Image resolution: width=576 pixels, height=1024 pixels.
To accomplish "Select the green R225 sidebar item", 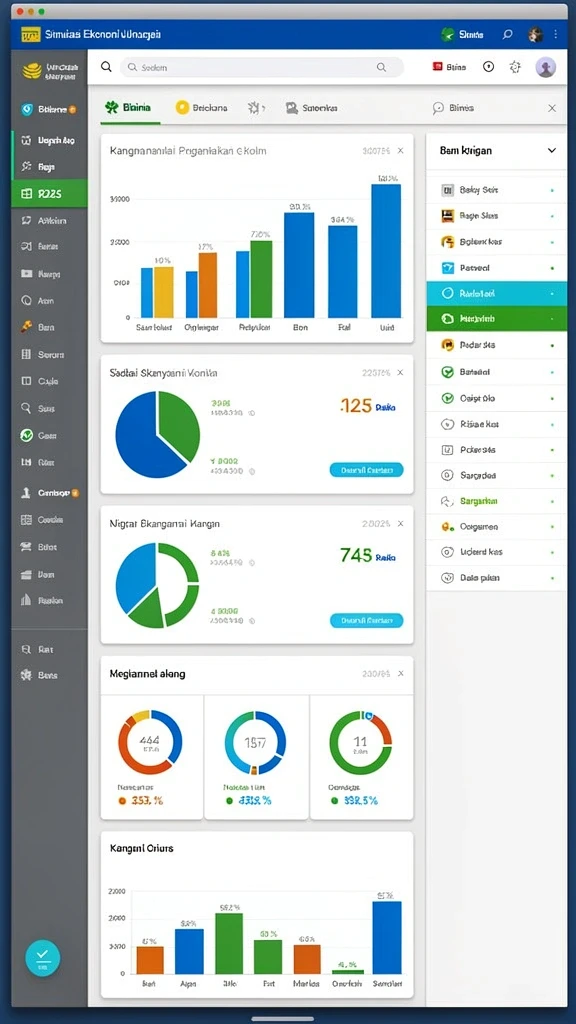I will tap(49, 193).
